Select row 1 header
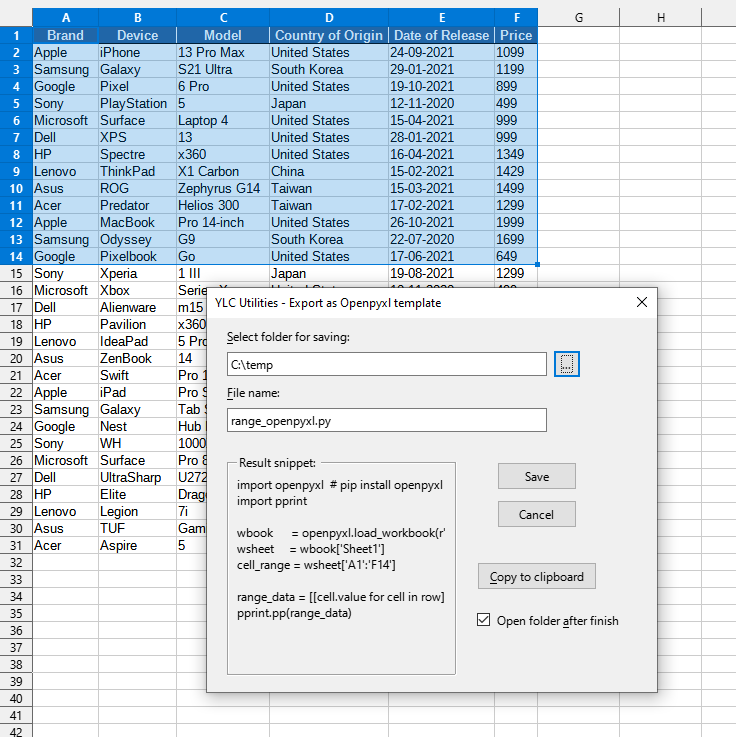 (x=16, y=35)
